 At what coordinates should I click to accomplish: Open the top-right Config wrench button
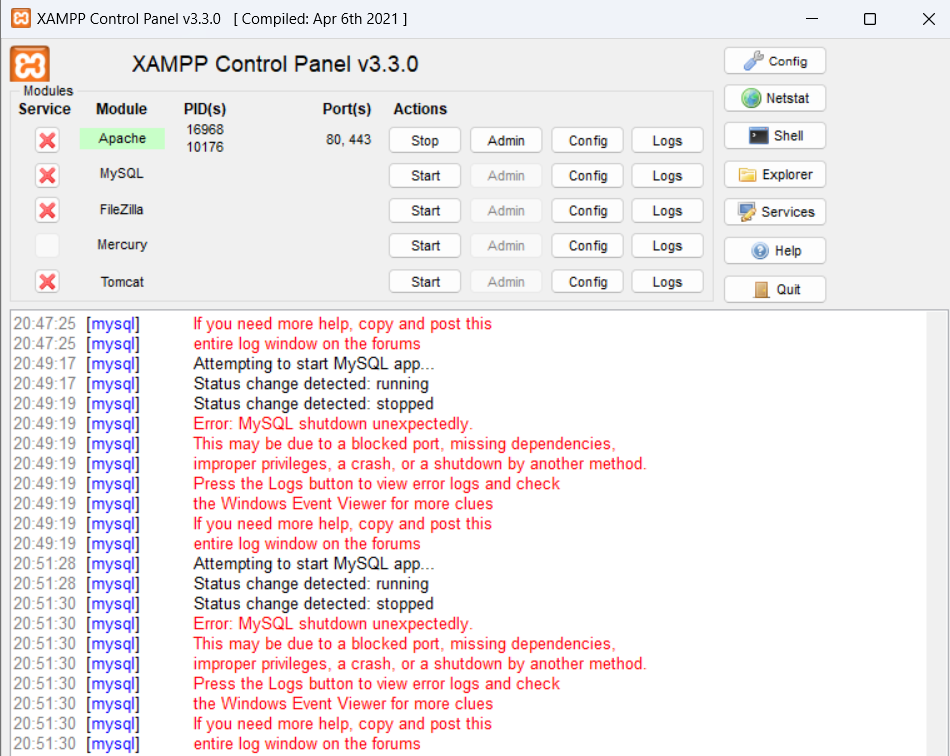click(775, 61)
